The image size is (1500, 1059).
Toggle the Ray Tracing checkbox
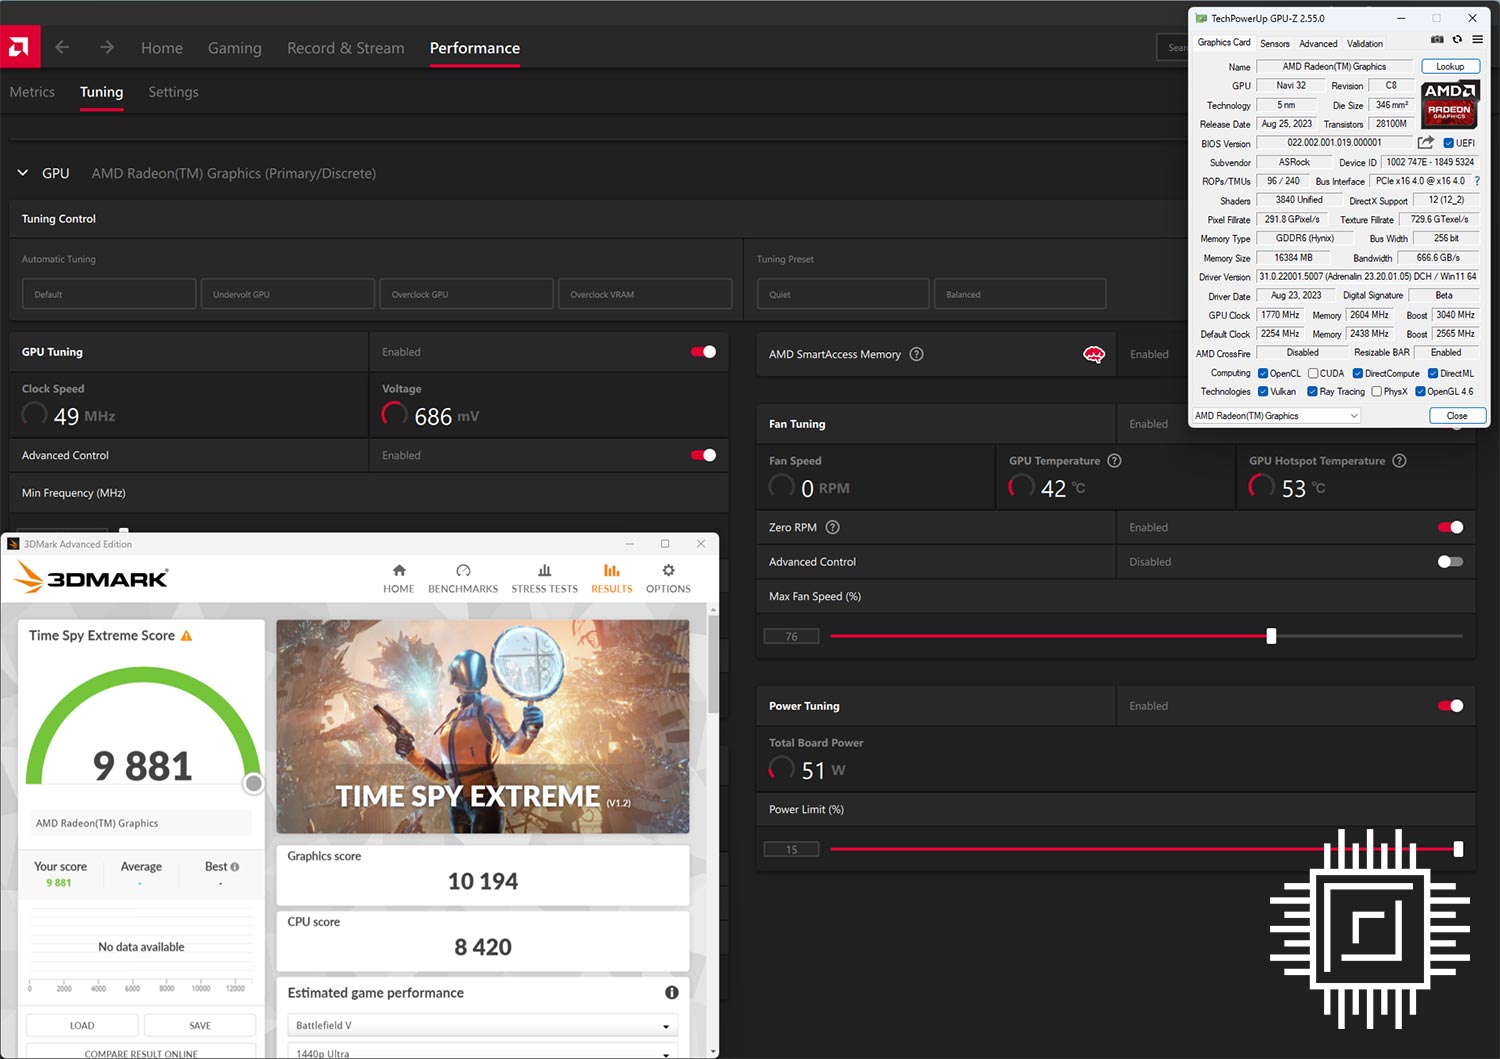1312,391
